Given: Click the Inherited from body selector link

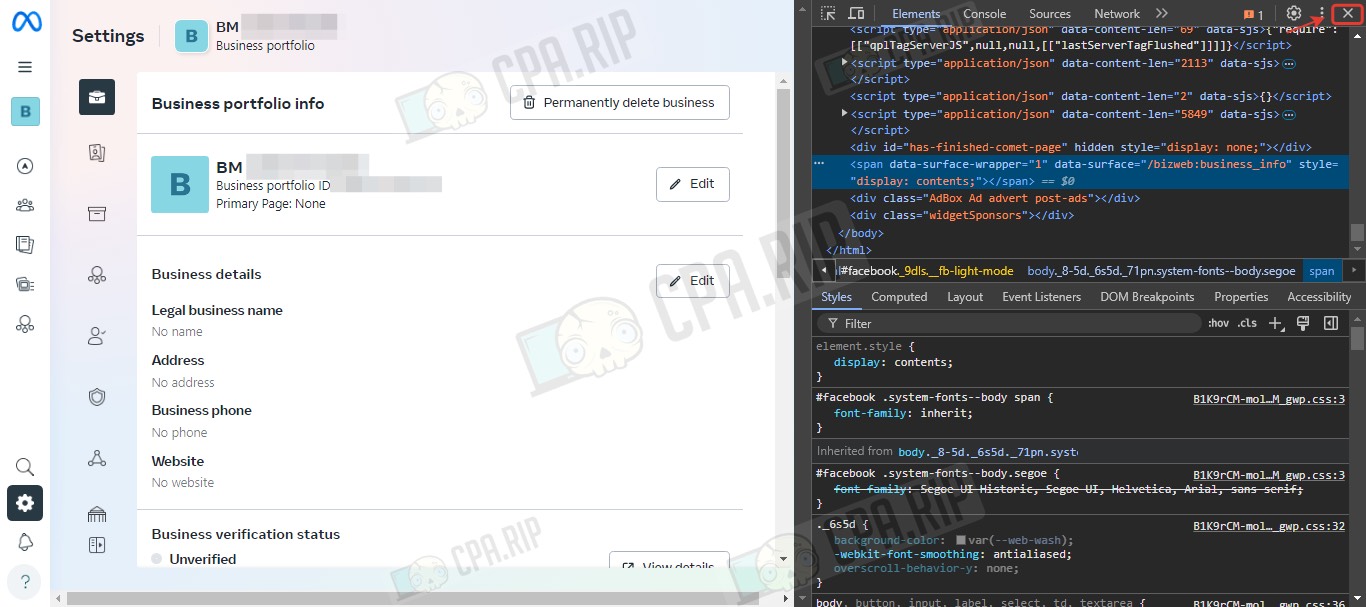Looking at the screenshot, I should (987, 452).
